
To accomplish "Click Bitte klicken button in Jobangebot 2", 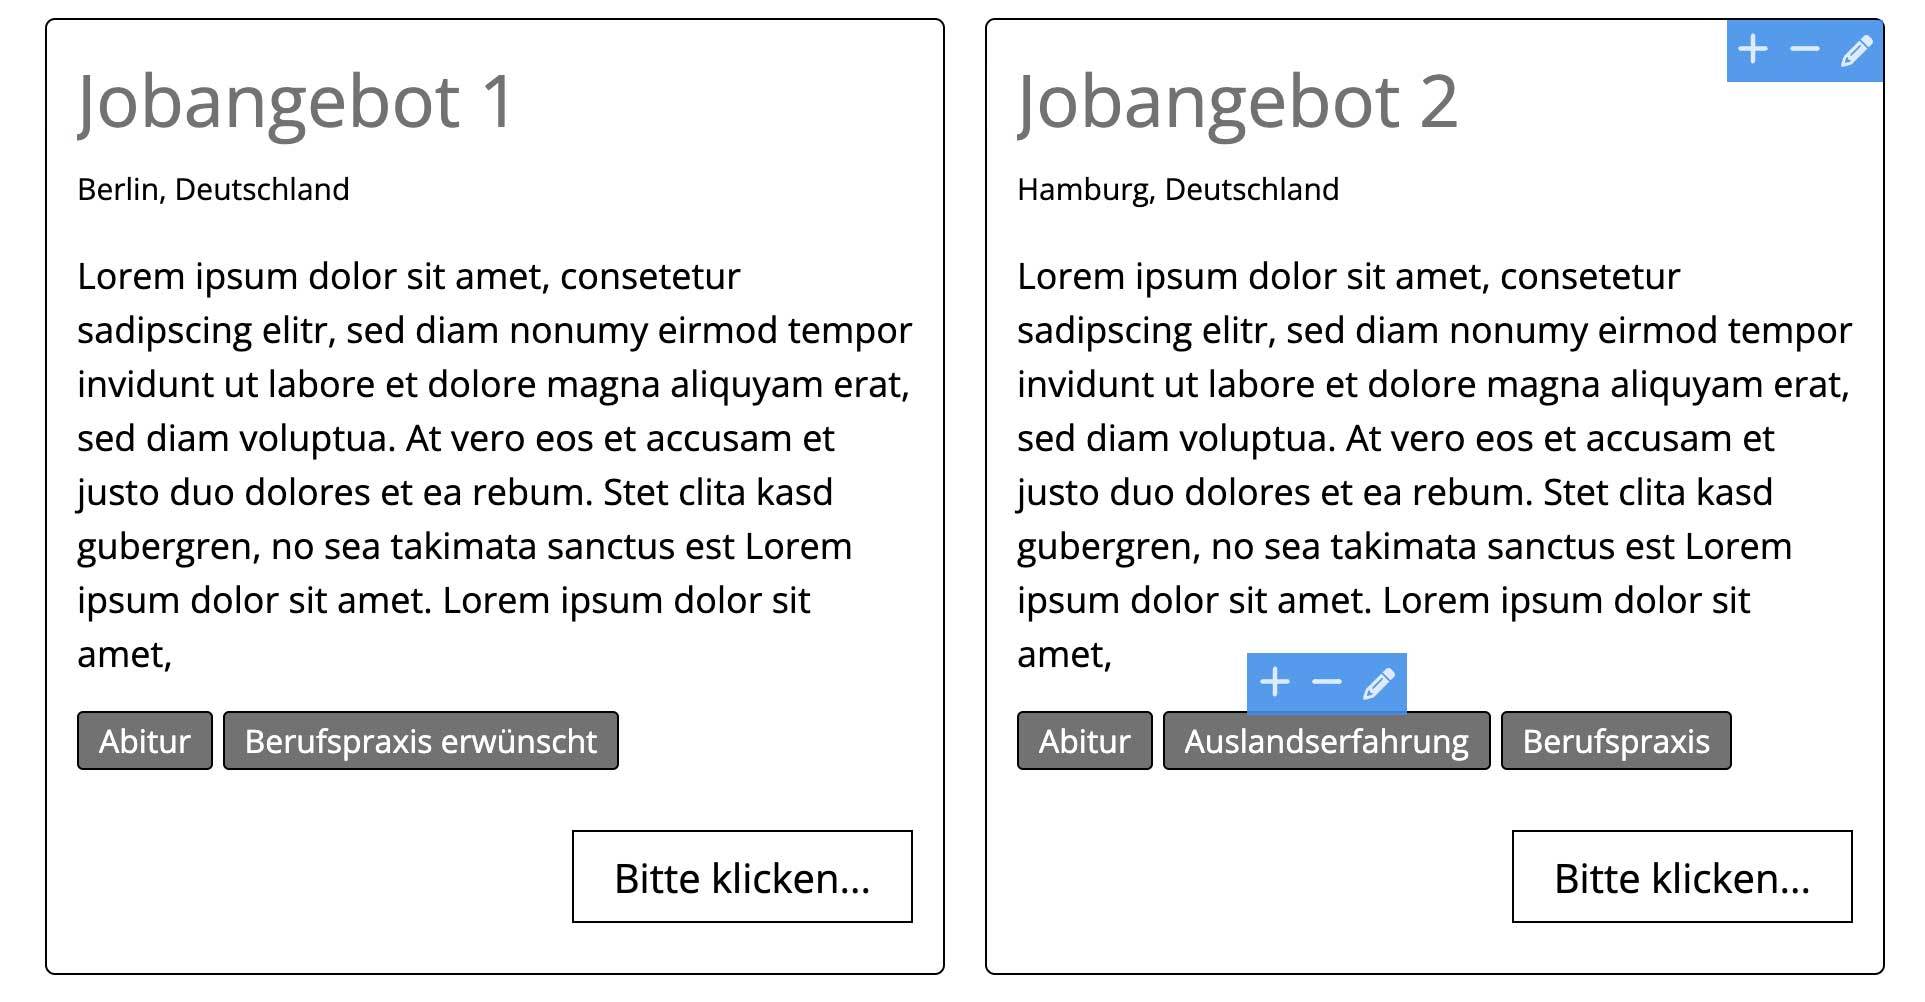I will tap(1682, 876).
